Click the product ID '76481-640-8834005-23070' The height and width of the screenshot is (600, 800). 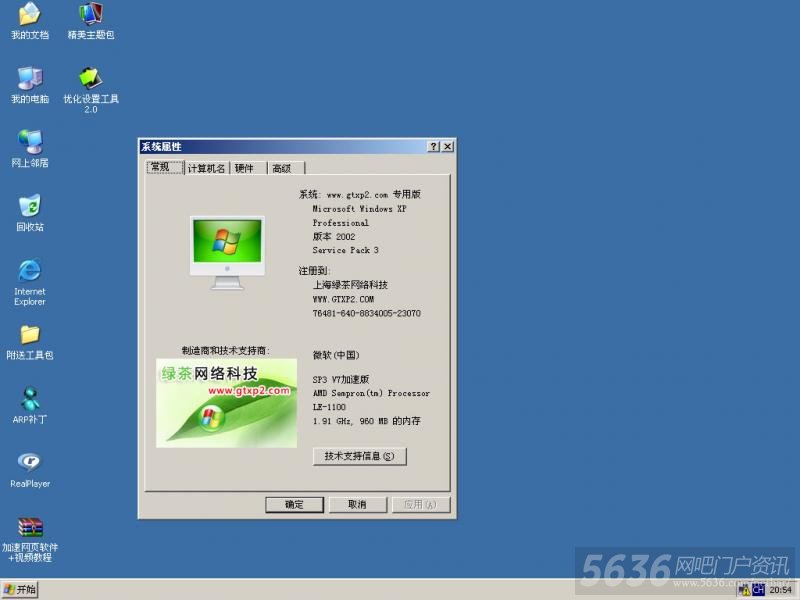click(366, 313)
